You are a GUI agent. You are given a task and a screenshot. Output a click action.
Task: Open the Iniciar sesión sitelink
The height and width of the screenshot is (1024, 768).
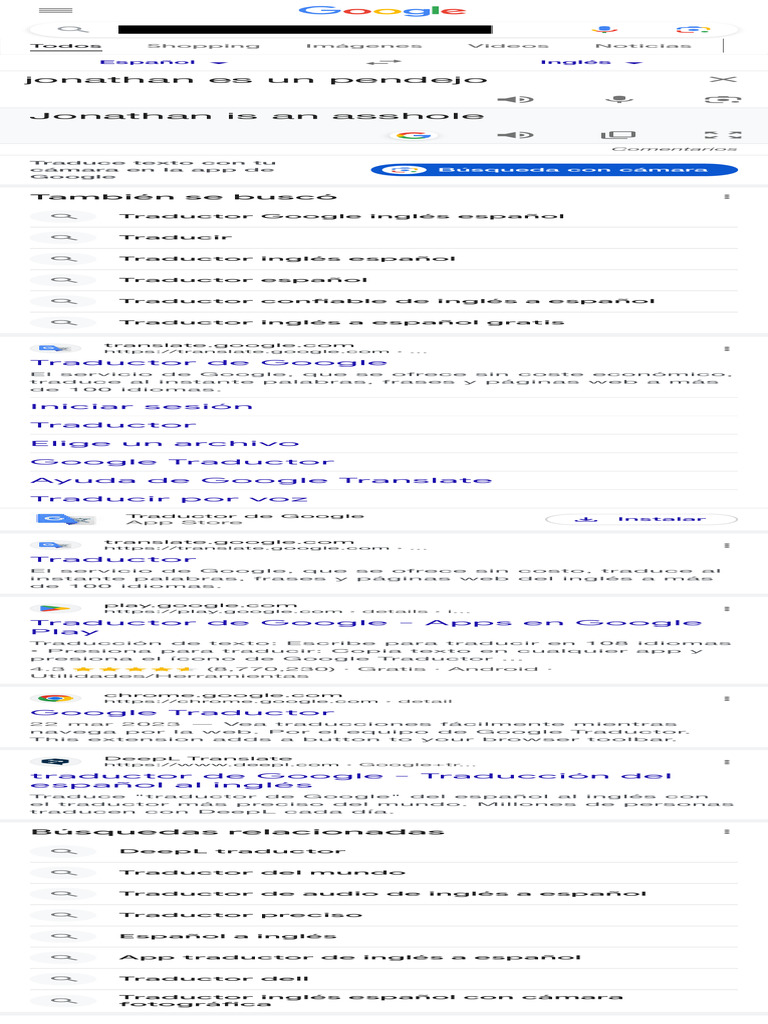click(x=142, y=406)
